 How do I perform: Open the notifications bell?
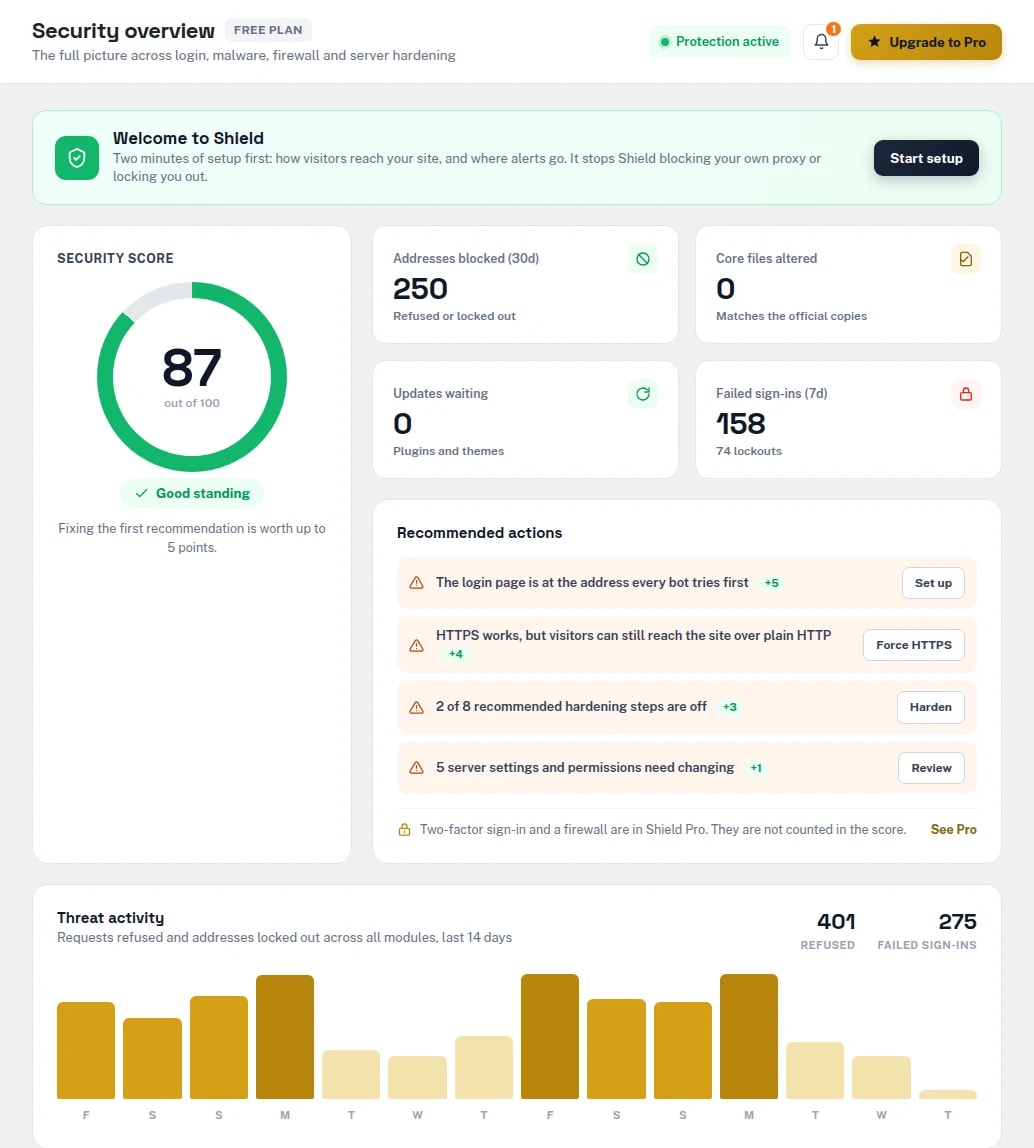click(x=821, y=42)
